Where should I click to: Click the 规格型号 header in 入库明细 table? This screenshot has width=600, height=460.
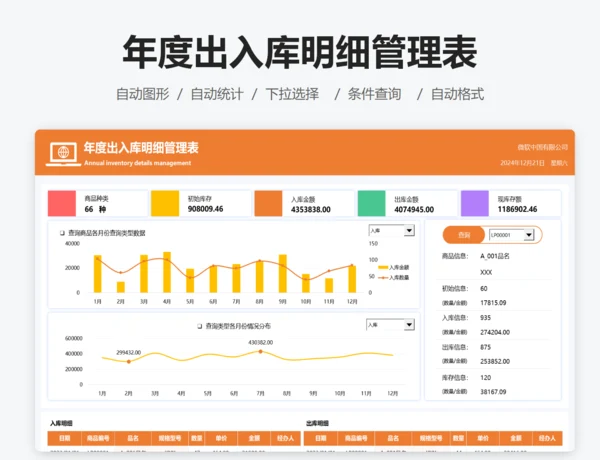click(170, 438)
